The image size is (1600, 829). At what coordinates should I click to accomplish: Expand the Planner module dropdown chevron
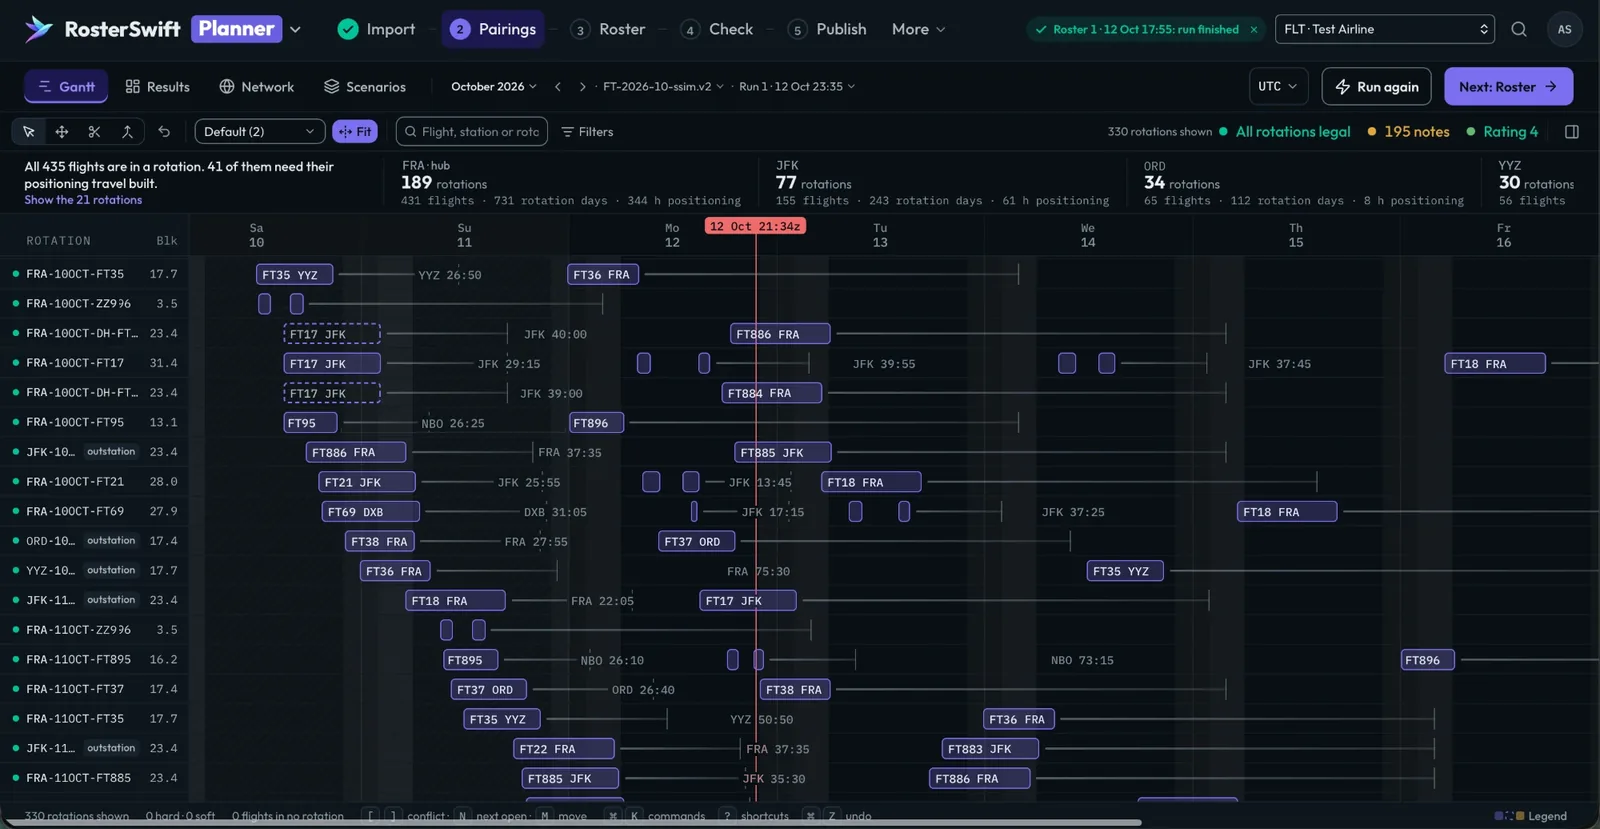pos(295,29)
